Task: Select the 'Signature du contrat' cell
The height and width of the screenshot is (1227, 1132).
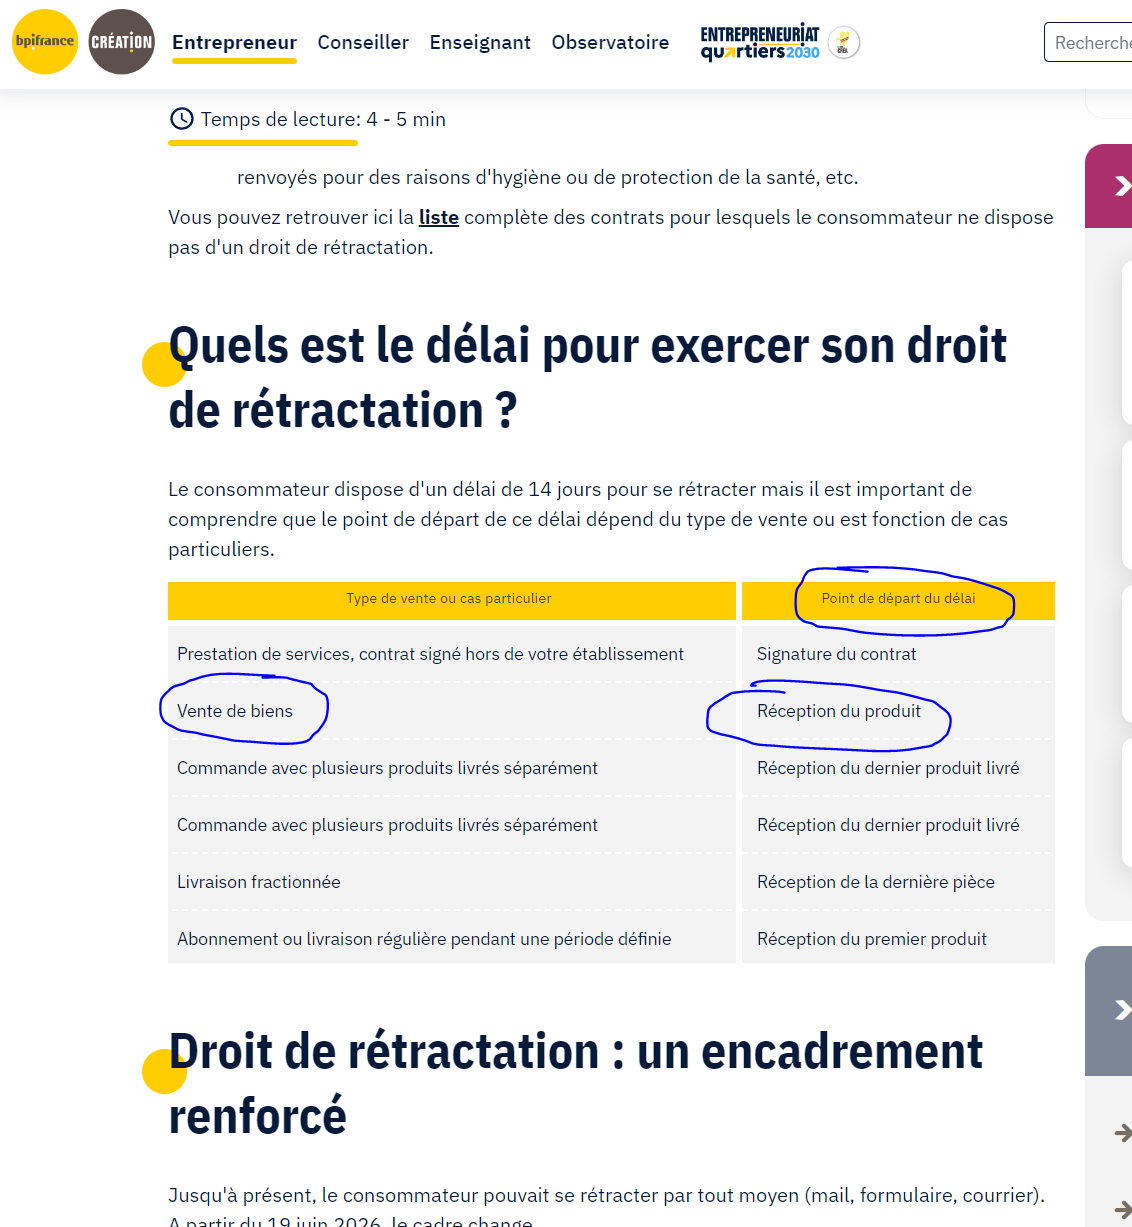Action: pyautogui.click(x=898, y=654)
